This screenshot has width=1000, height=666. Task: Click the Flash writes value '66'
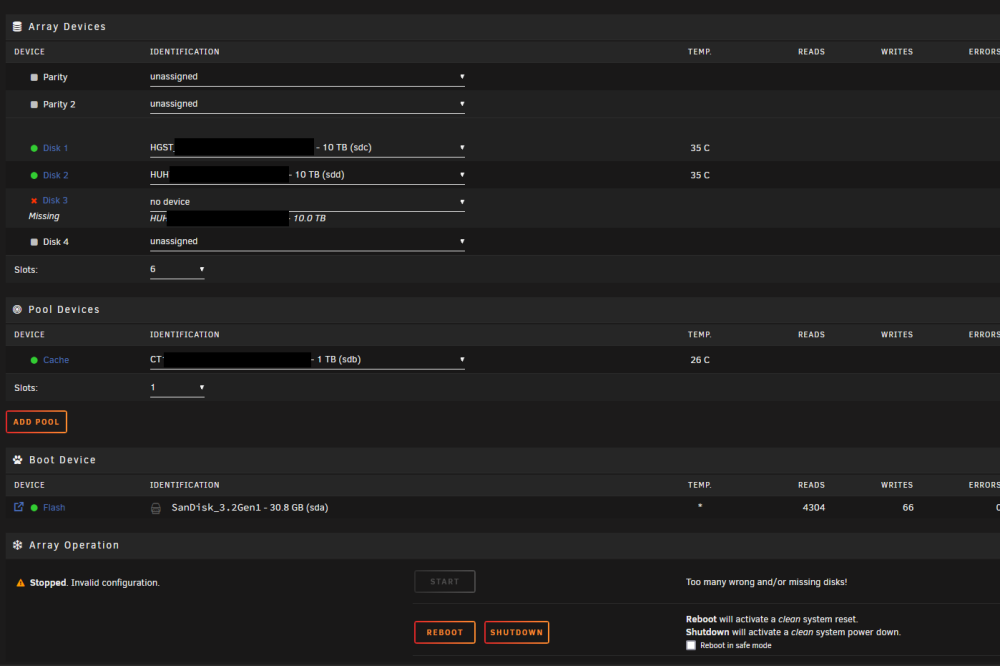tap(908, 508)
